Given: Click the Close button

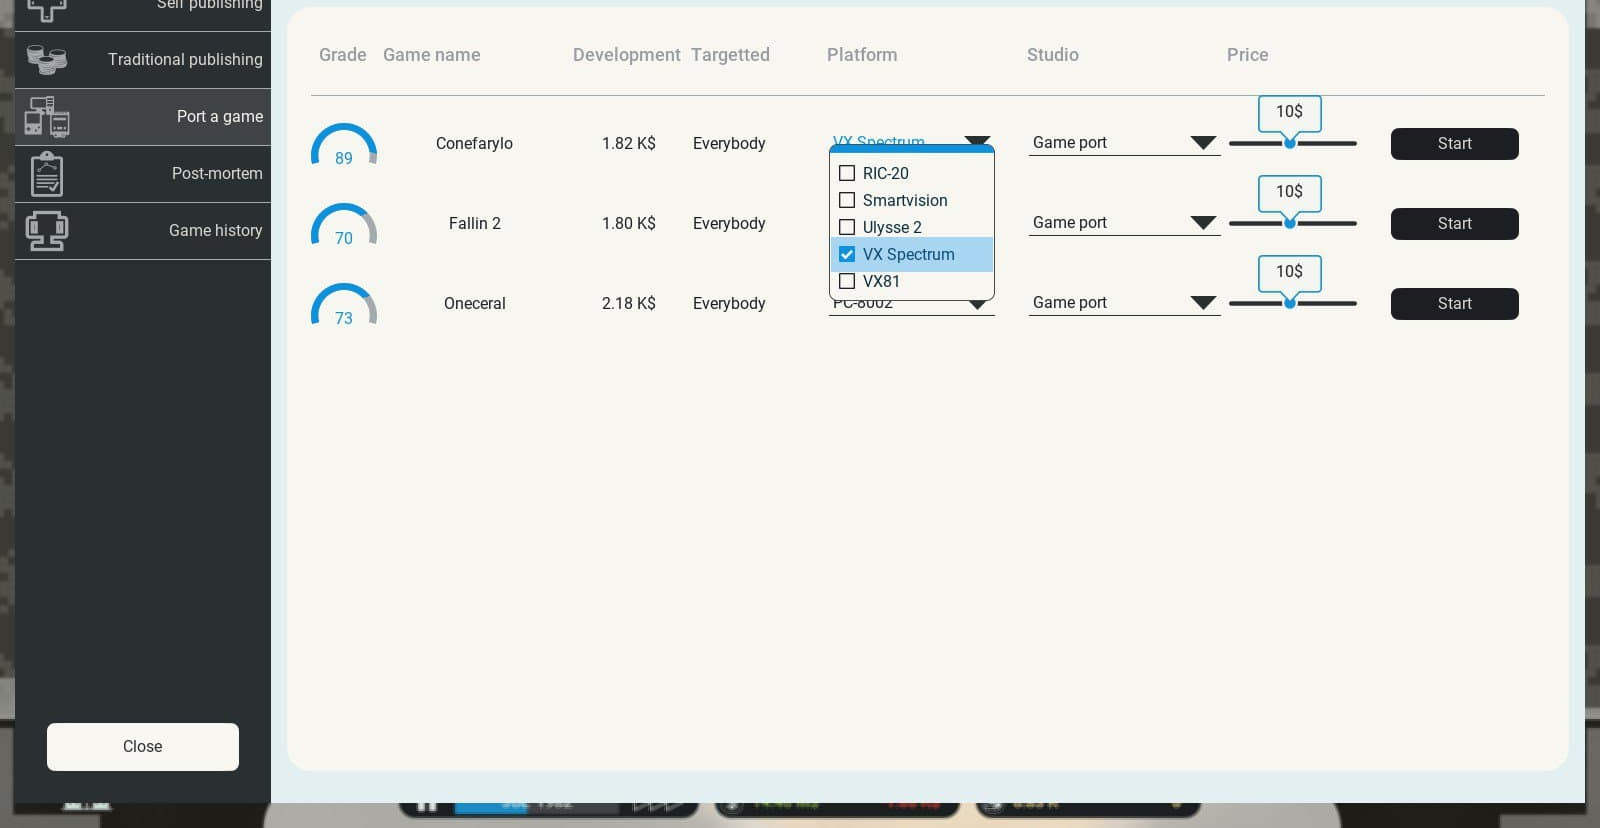Looking at the screenshot, I should click(x=143, y=747).
